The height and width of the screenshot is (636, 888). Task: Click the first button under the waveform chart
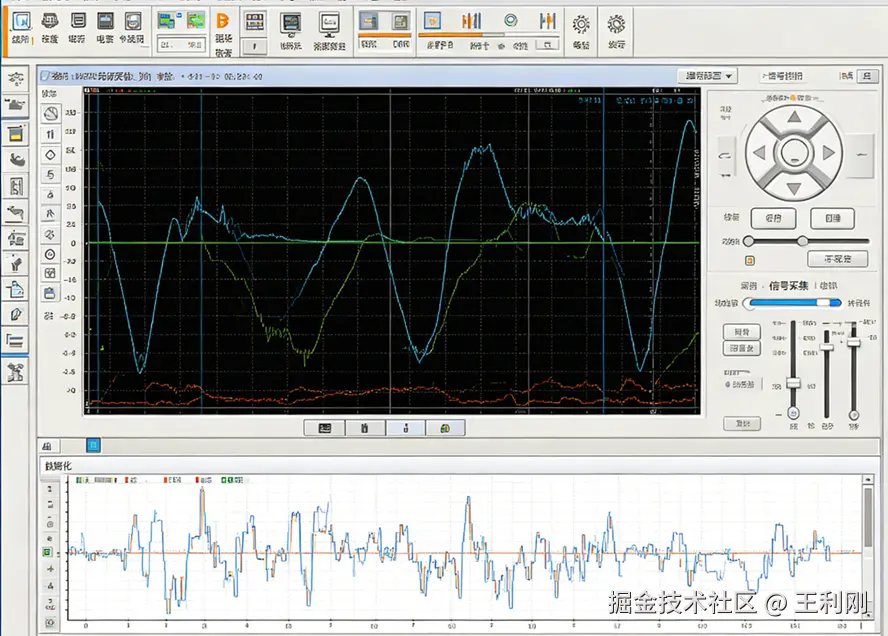pyautogui.click(x=324, y=428)
